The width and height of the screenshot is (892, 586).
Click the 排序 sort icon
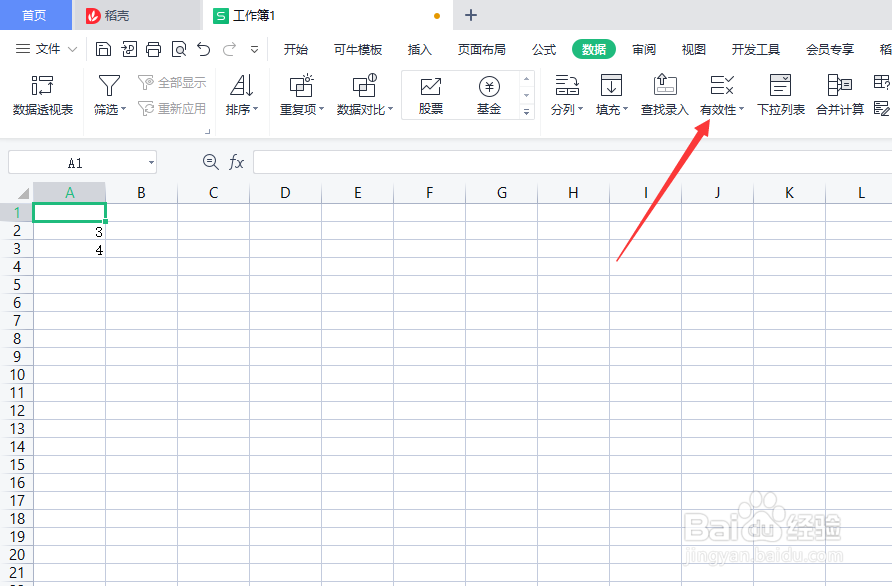(x=241, y=86)
